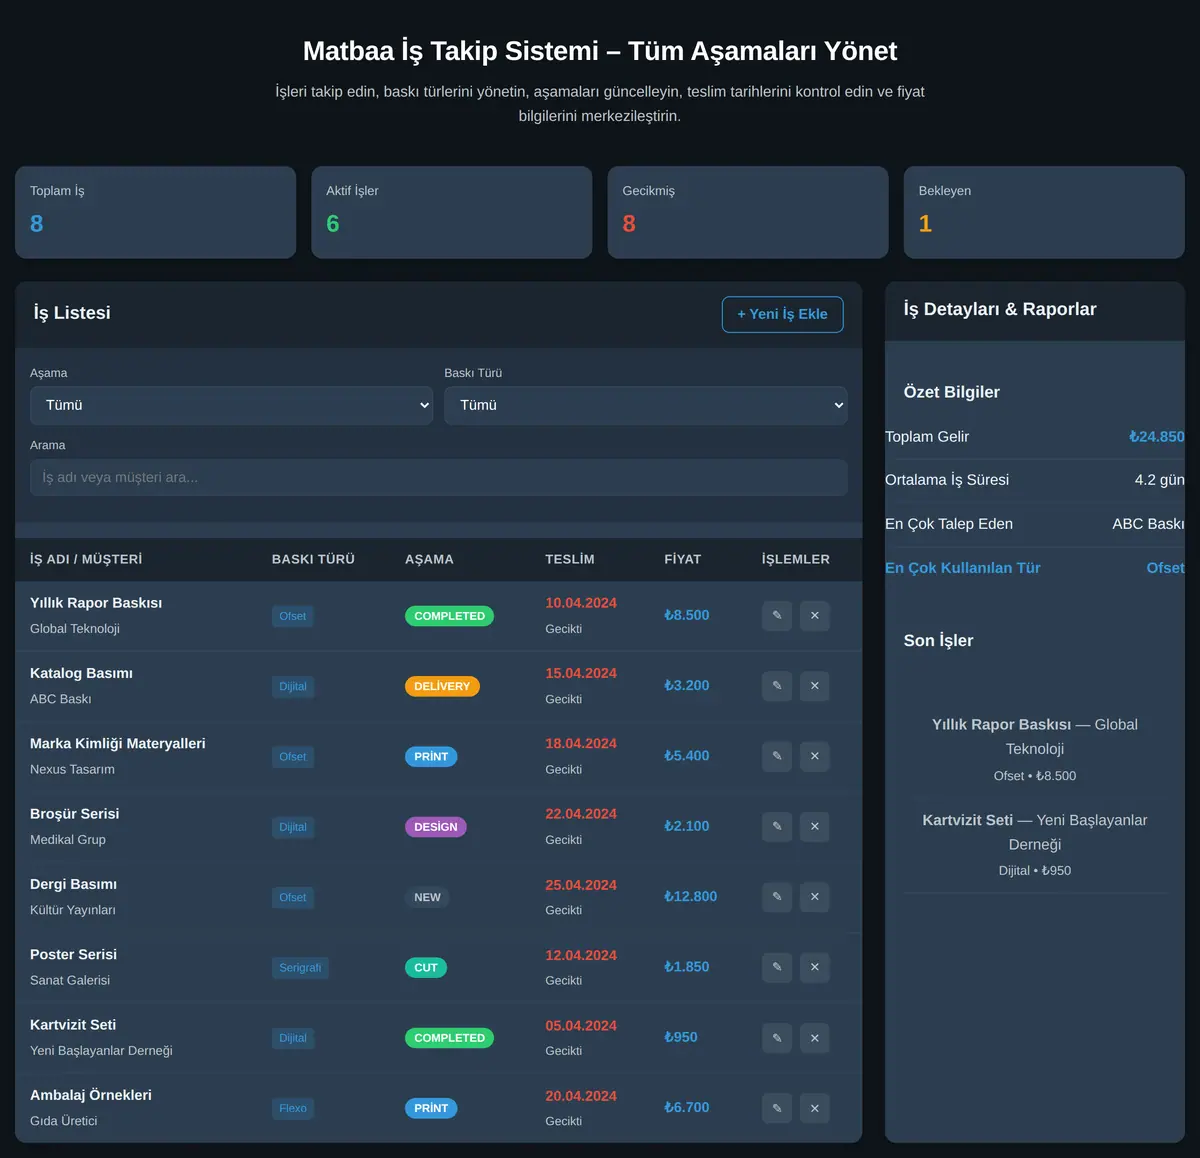
Task: Click the Toplam Gelir value ₺24.850
Action: (1157, 436)
